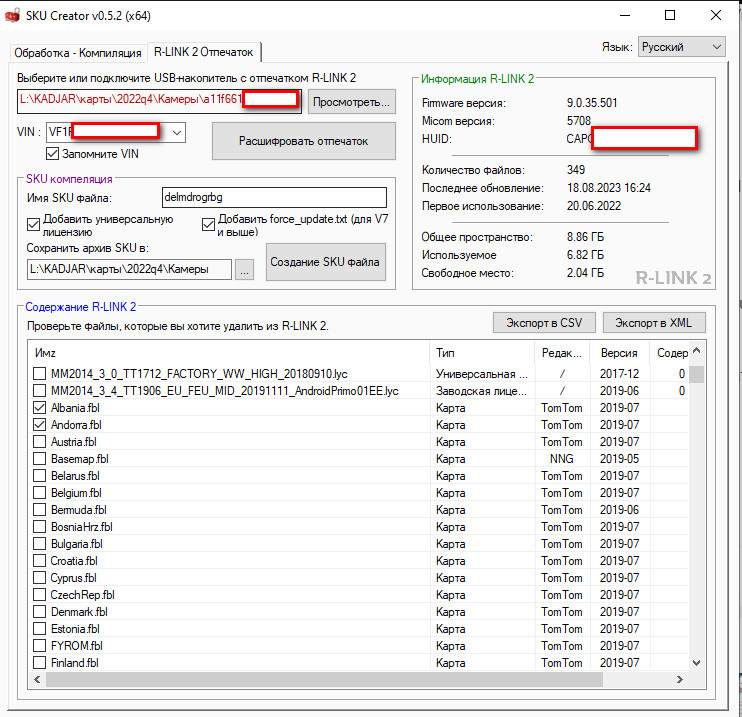Click the vertical scrollbar thumb
Viewport: 742px width, 717px height.
pyautogui.click(x=696, y=374)
